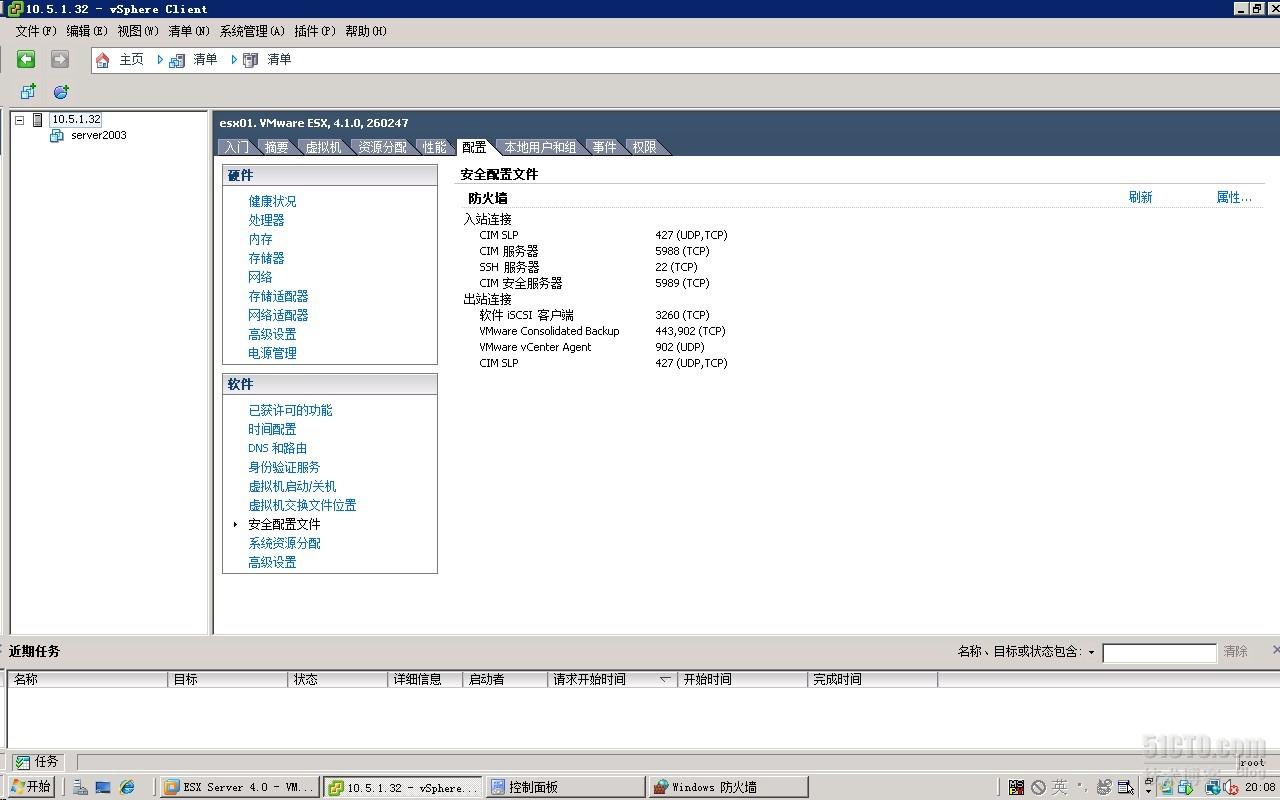This screenshot has height=800, width=1280.
Task: Click the second 清单 icon in breadcrumb
Action: [251, 60]
